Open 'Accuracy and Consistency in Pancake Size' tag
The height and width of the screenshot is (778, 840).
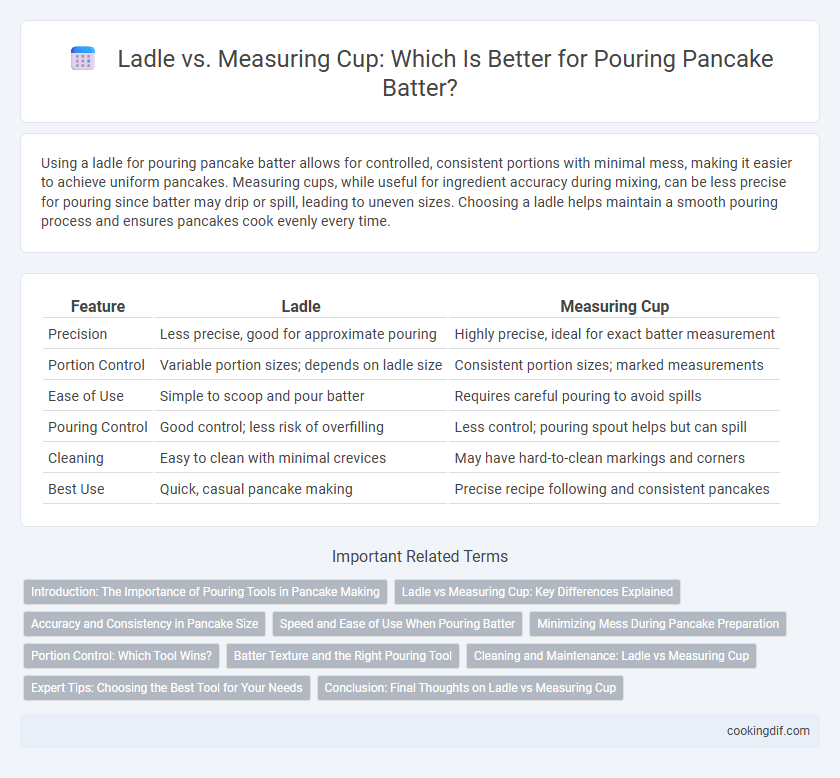pos(145,624)
